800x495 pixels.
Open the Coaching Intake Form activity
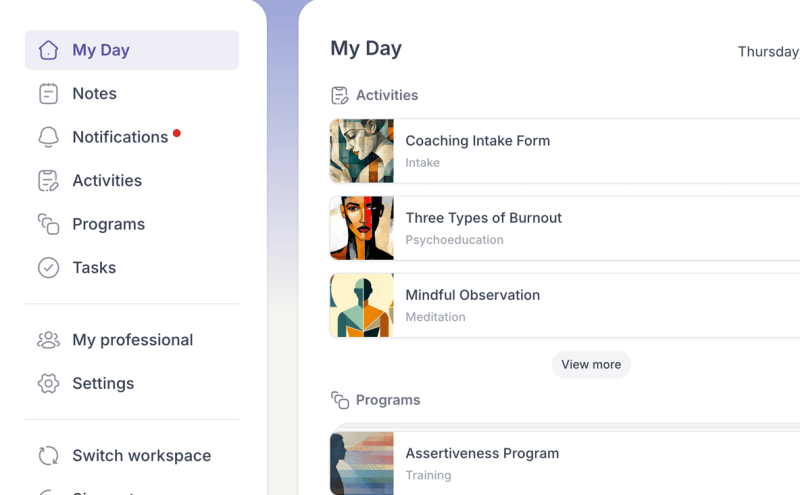tap(478, 141)
